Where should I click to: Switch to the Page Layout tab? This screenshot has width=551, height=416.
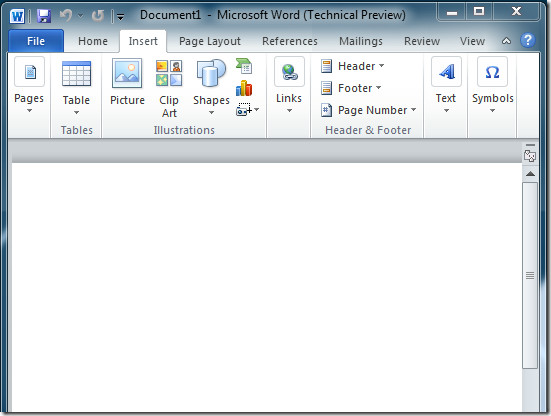coord(210,41)
